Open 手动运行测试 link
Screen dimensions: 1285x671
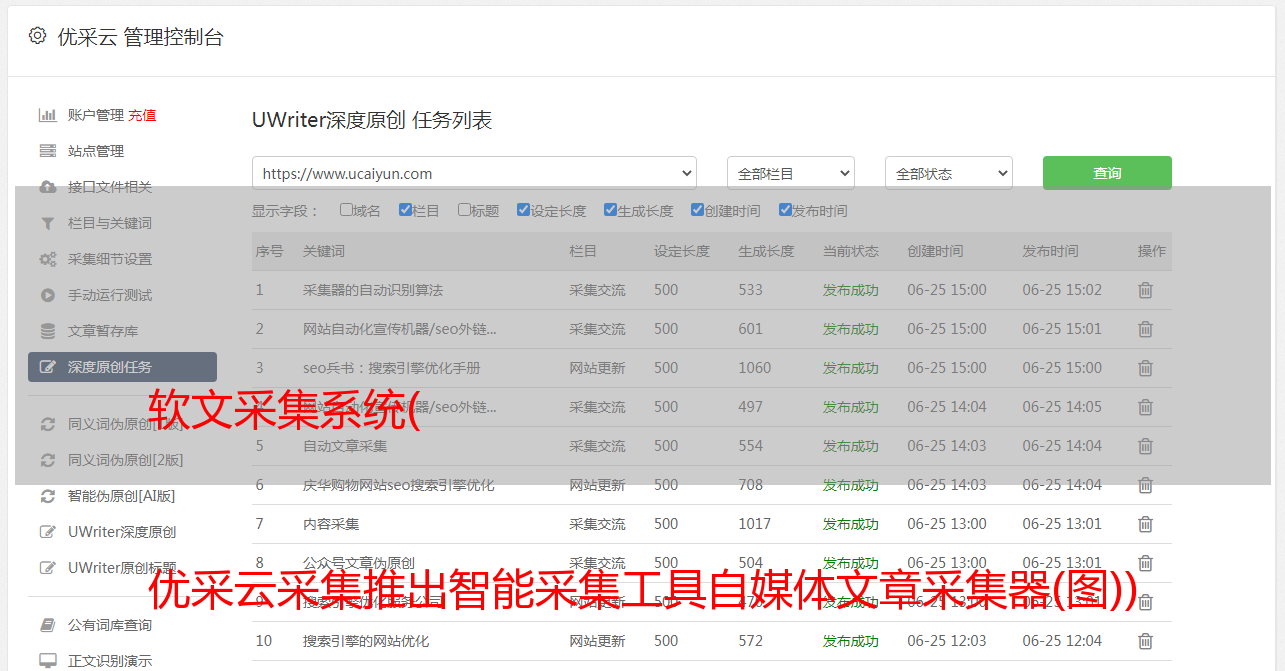click(110, 295)
